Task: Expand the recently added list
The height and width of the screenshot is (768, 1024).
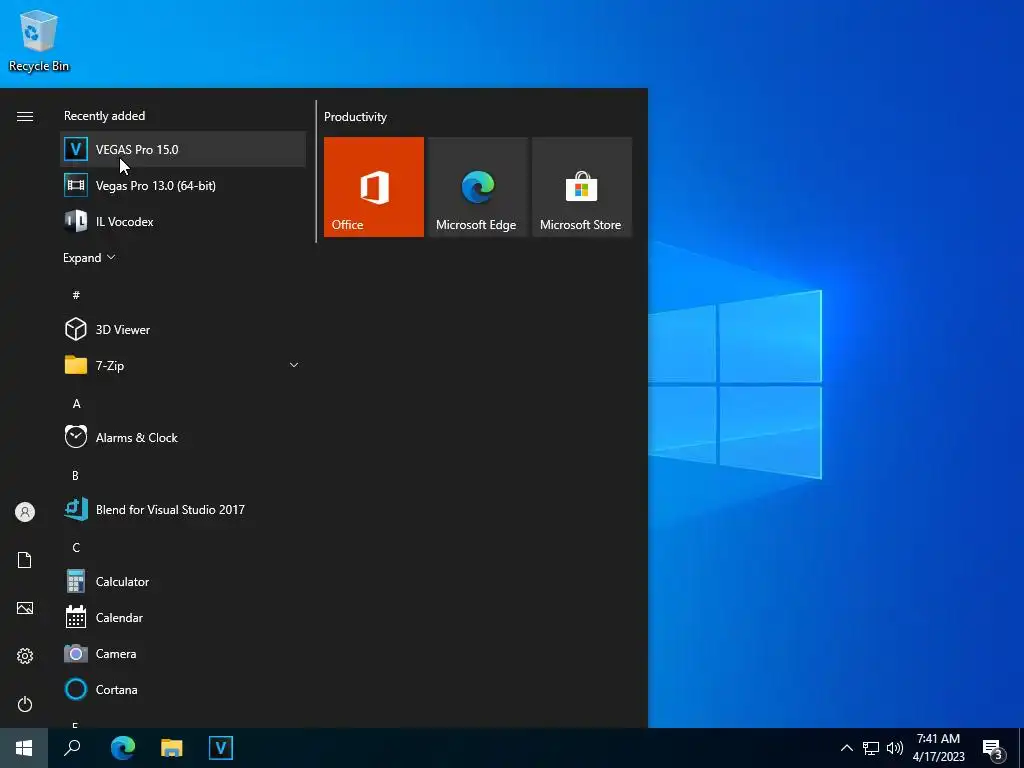Action: tap(89, 257)
